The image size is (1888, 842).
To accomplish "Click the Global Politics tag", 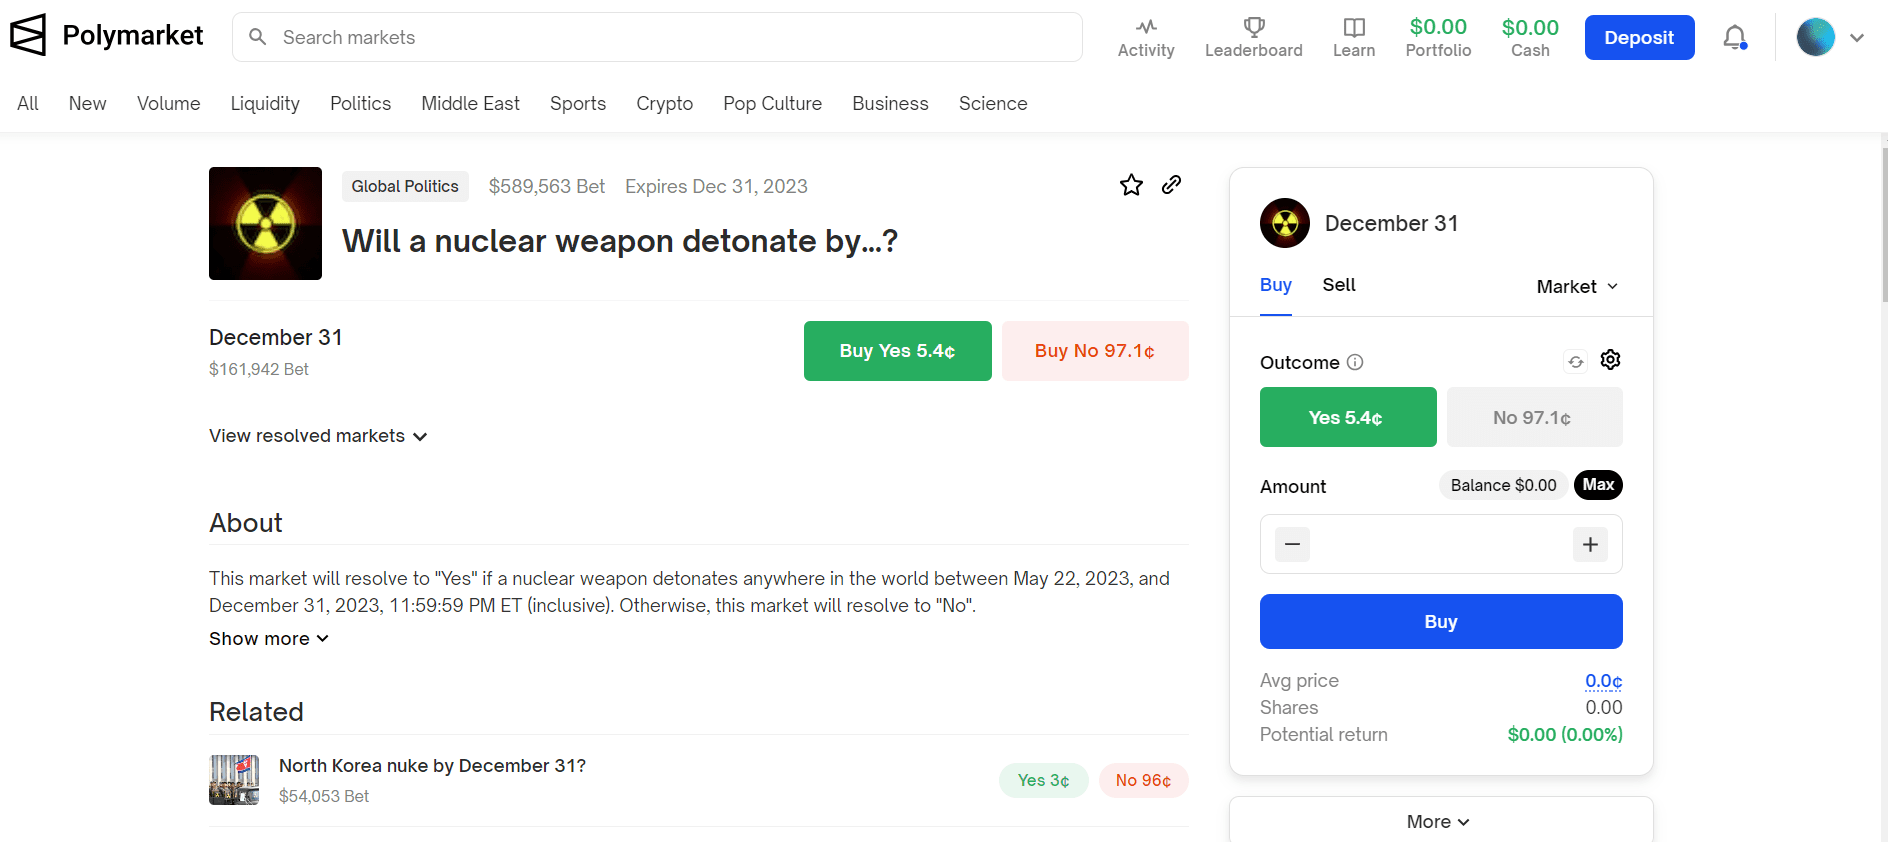I will pyautogui.click(x=405, y=186).
